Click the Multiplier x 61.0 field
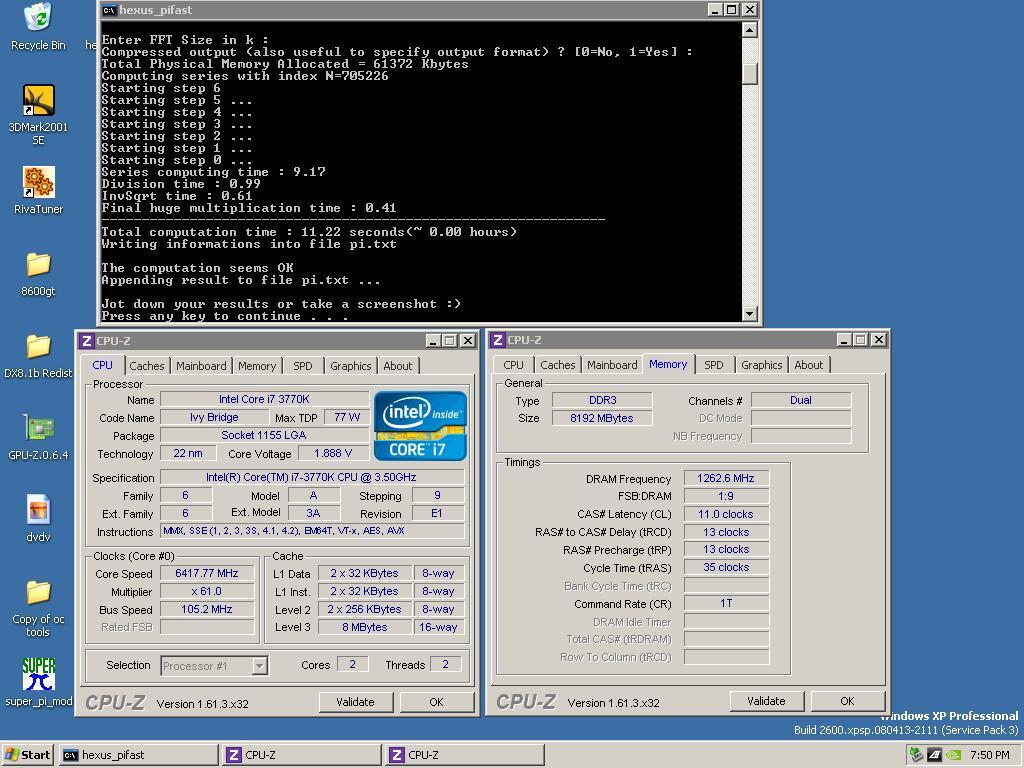This screenshot has width=1024, height=768. click(206, 592)
